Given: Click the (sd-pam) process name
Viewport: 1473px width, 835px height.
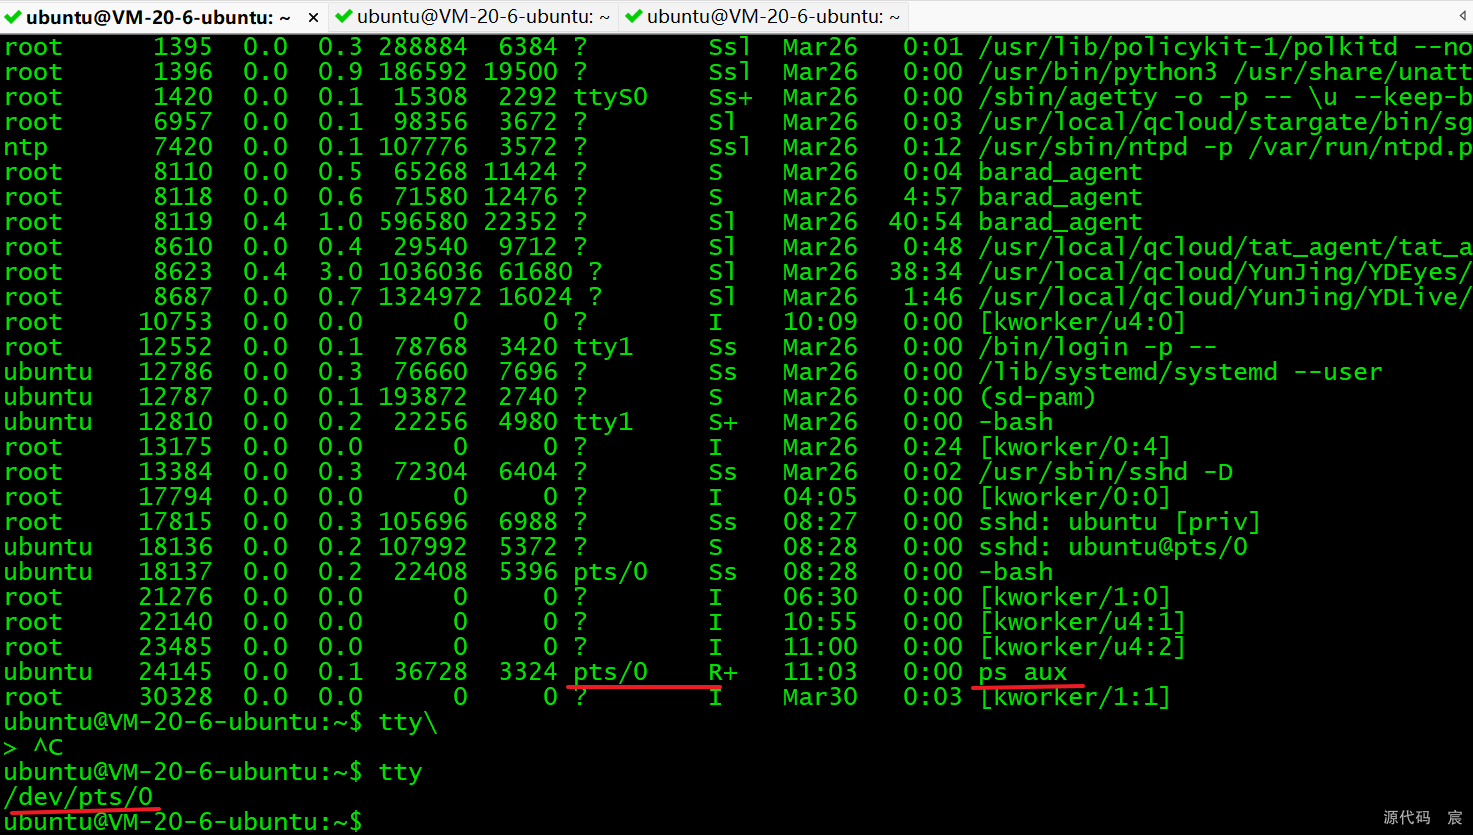Looking at the screenshot, I should [1038, 397].
